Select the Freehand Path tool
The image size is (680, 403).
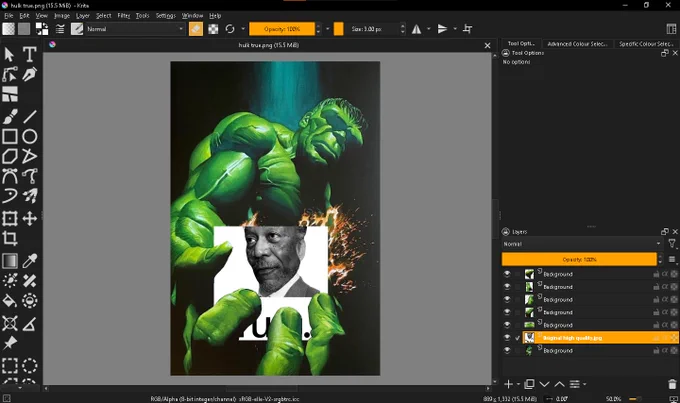tap(29, 176)
